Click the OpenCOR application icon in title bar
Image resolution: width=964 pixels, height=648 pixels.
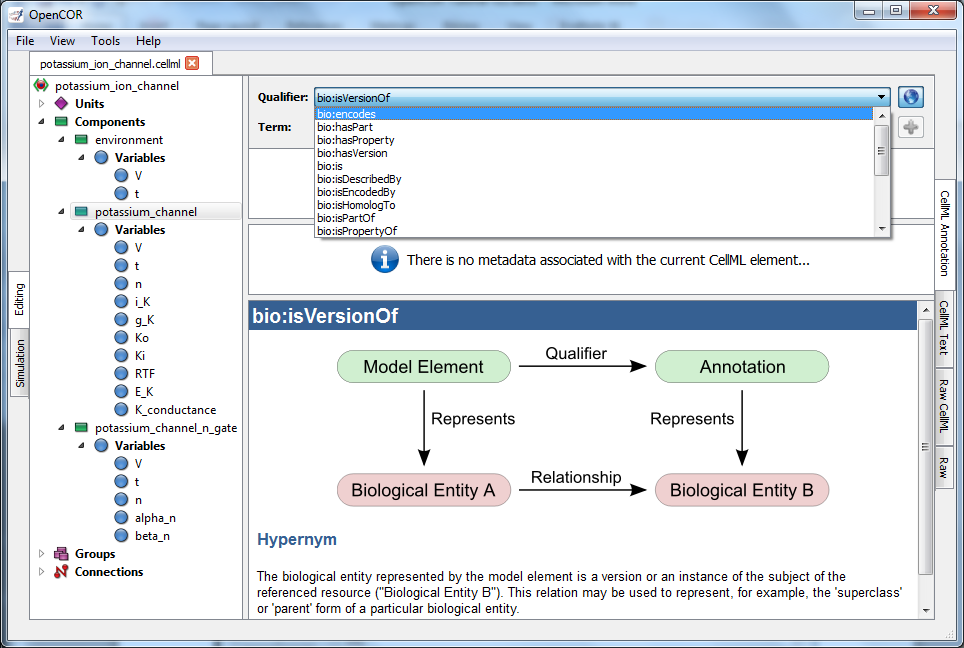pyautogui.click(x=16, y=15)
